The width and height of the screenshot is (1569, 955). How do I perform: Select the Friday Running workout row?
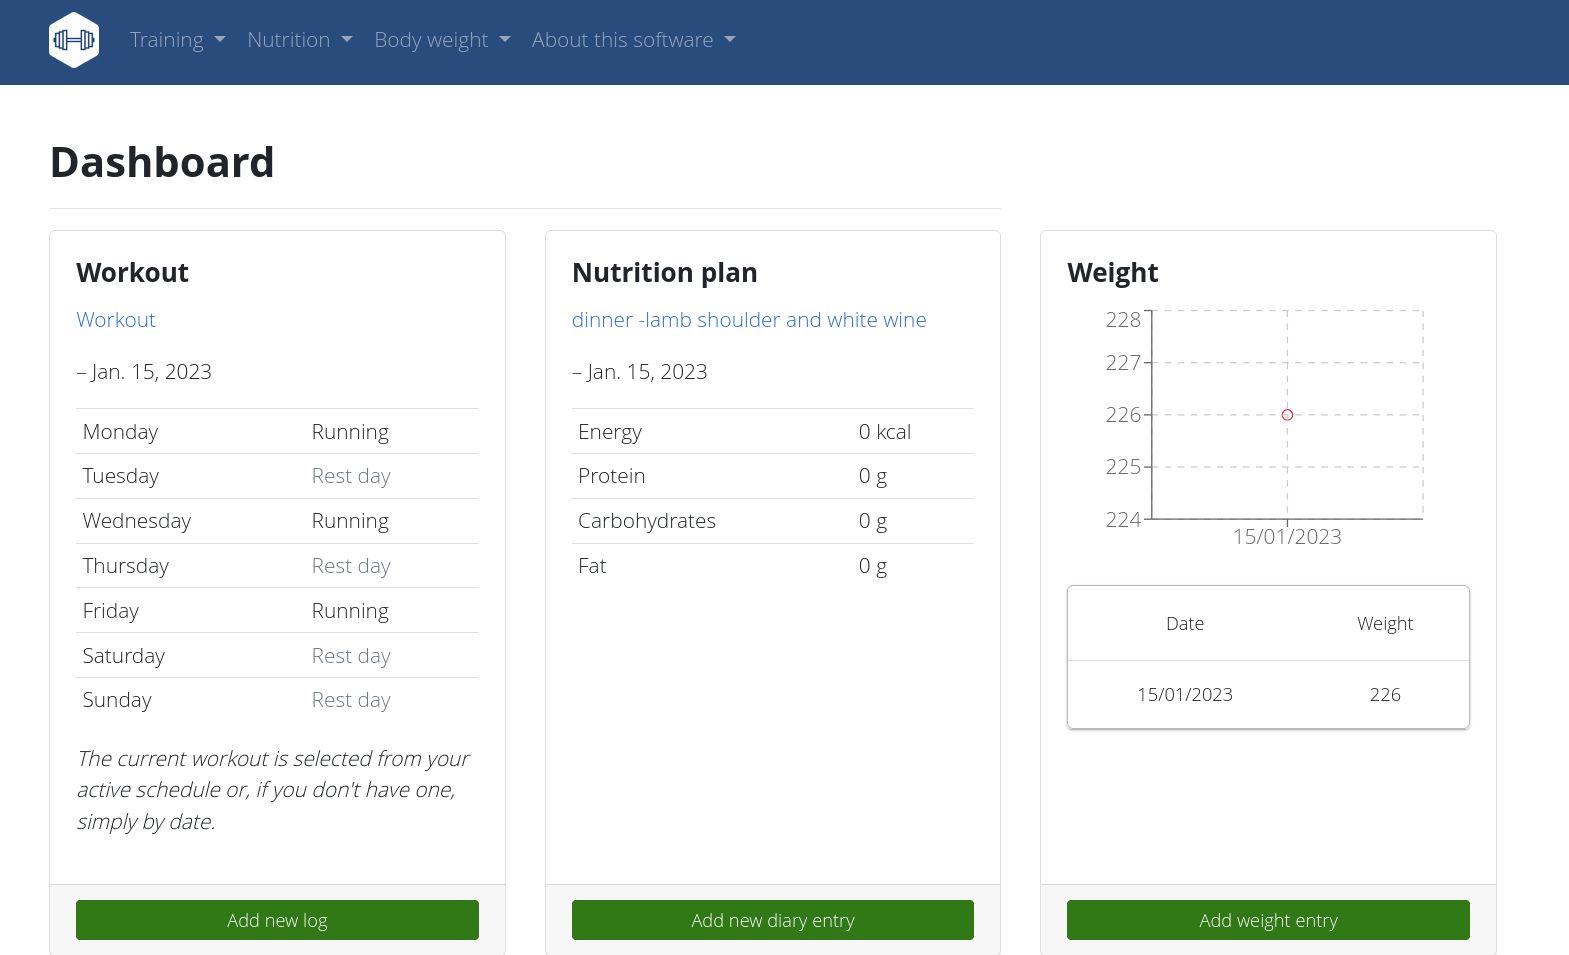click(x=277, y=611)
